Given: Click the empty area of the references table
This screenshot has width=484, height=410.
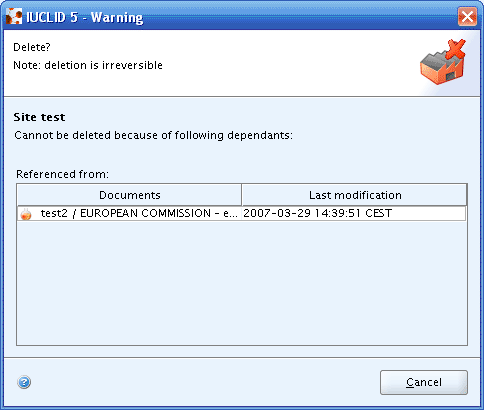Looking at the screenshot, I should (x=242, y=283).
